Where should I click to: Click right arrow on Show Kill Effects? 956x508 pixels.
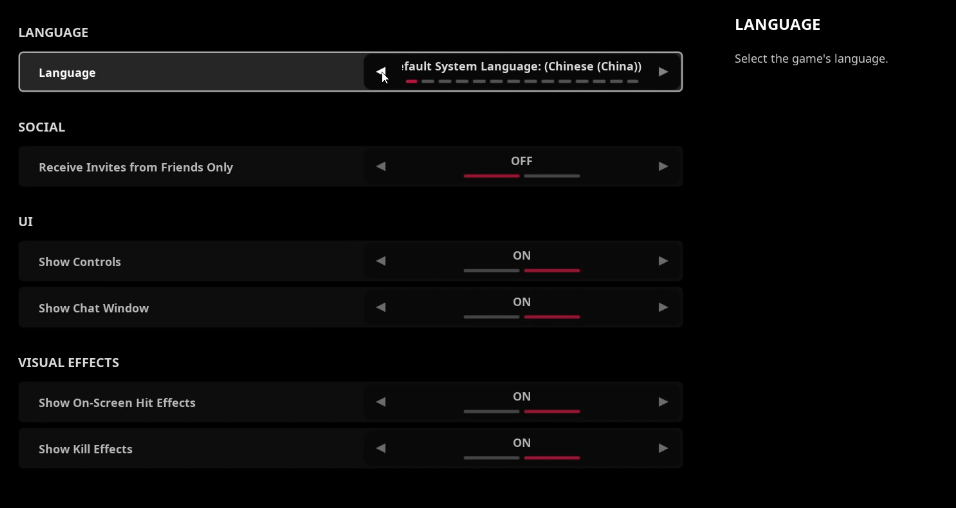click(x=663, y=449)
